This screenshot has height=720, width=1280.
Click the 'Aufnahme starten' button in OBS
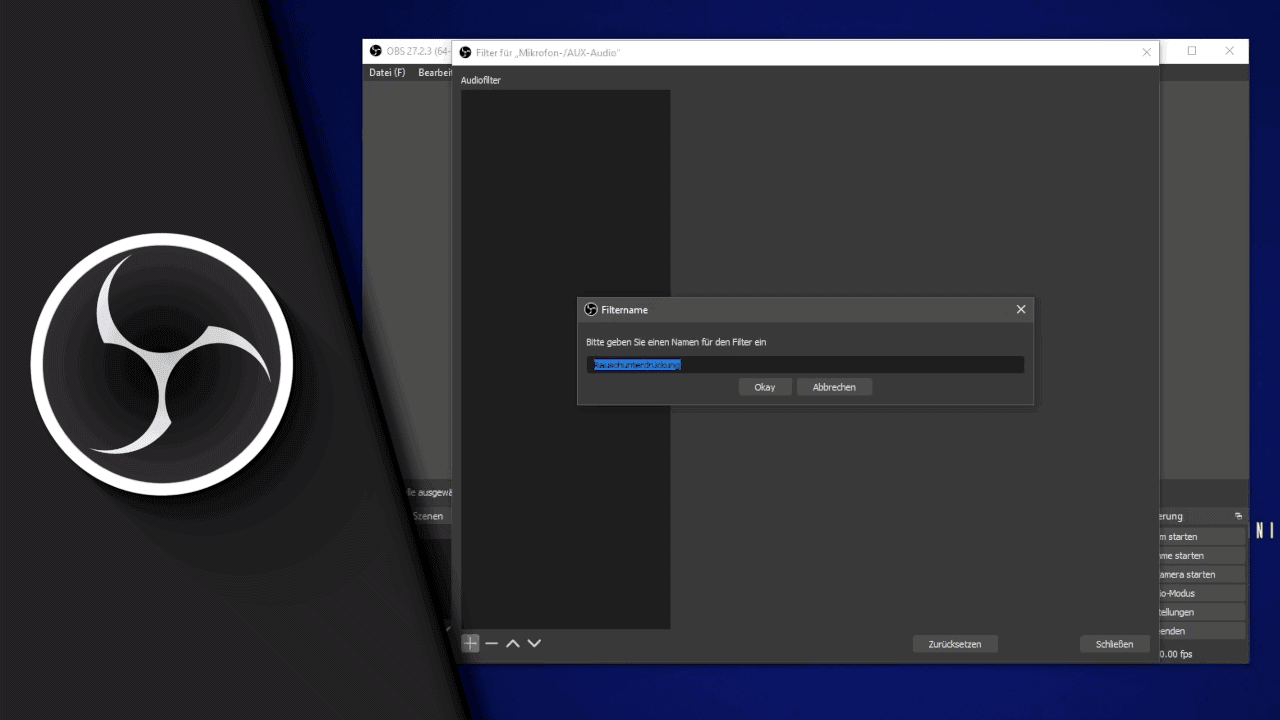pos(1202,556)
